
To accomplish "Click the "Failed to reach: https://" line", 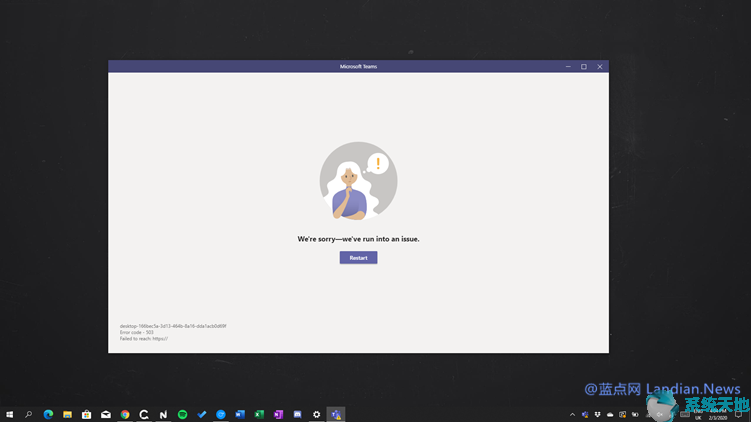I will (x=144, y=339).
